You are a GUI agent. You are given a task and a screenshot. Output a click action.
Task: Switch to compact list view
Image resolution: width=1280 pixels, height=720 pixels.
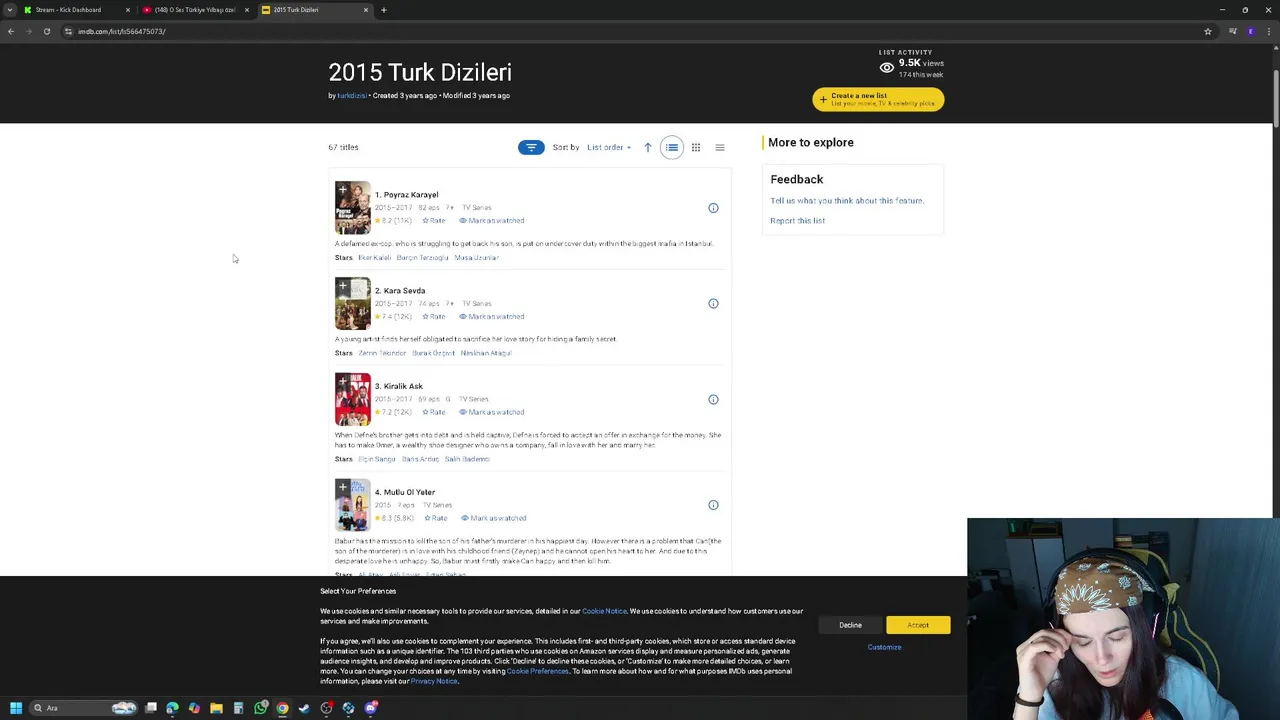pos(720,147)
